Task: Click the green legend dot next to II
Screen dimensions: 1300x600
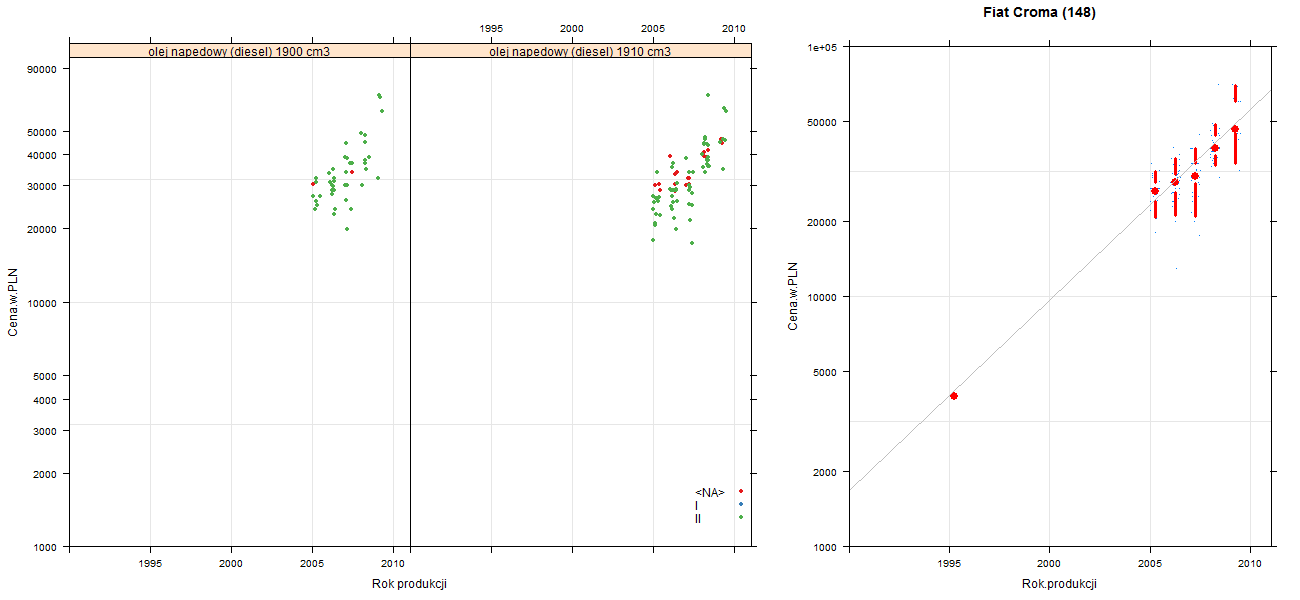Action: pyautogui.click(x=741, y=517)
